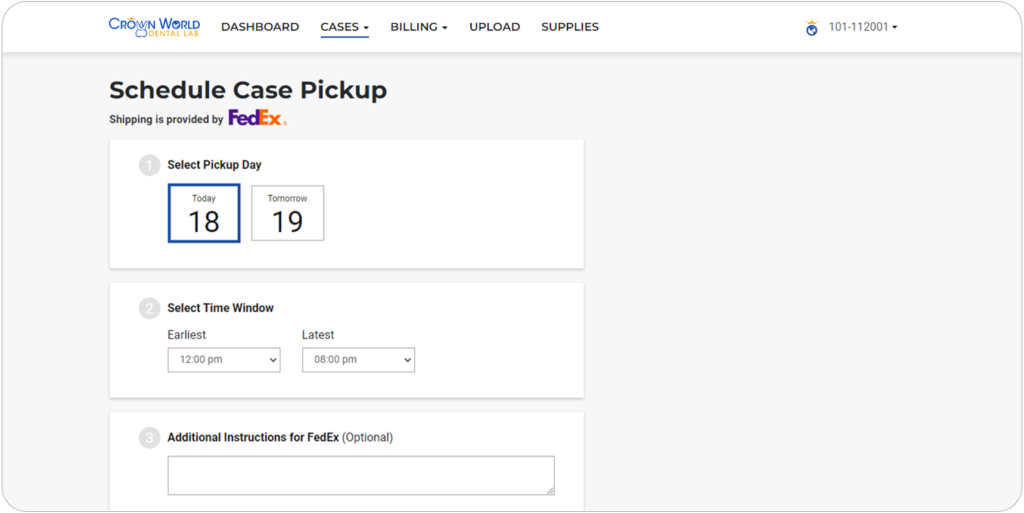The width and height of the screenshot is (1024, 513).
Task: Expand the 101-112001 account menu
Action: (863, 27)
